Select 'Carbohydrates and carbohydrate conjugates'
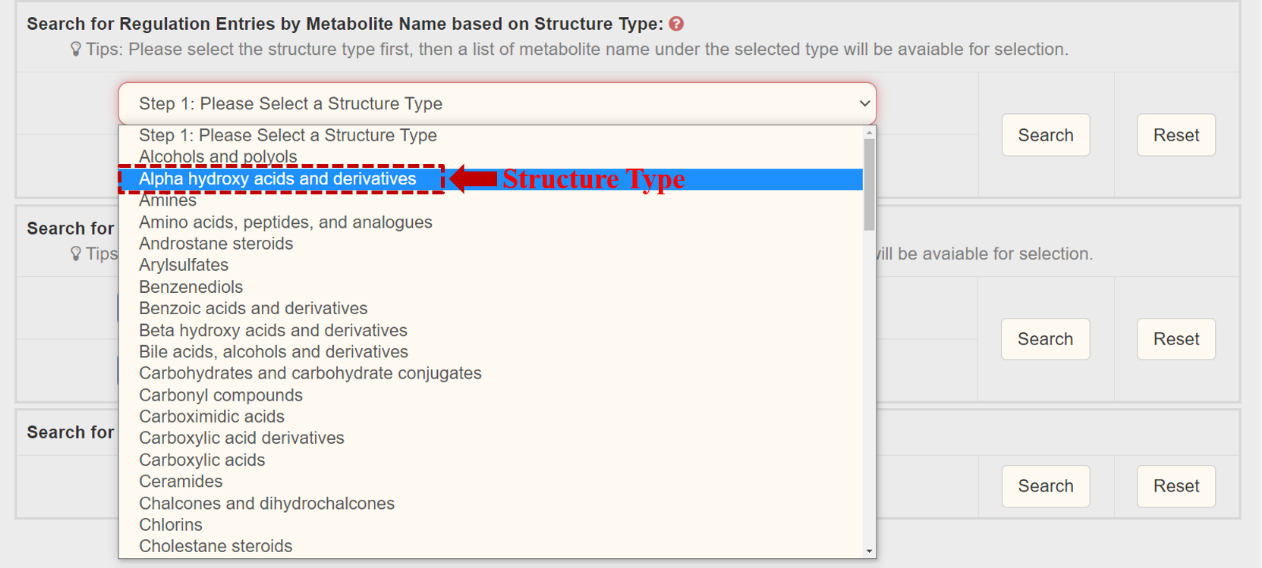Viewport: 1262px width, 568px height. tap(310, 374)
